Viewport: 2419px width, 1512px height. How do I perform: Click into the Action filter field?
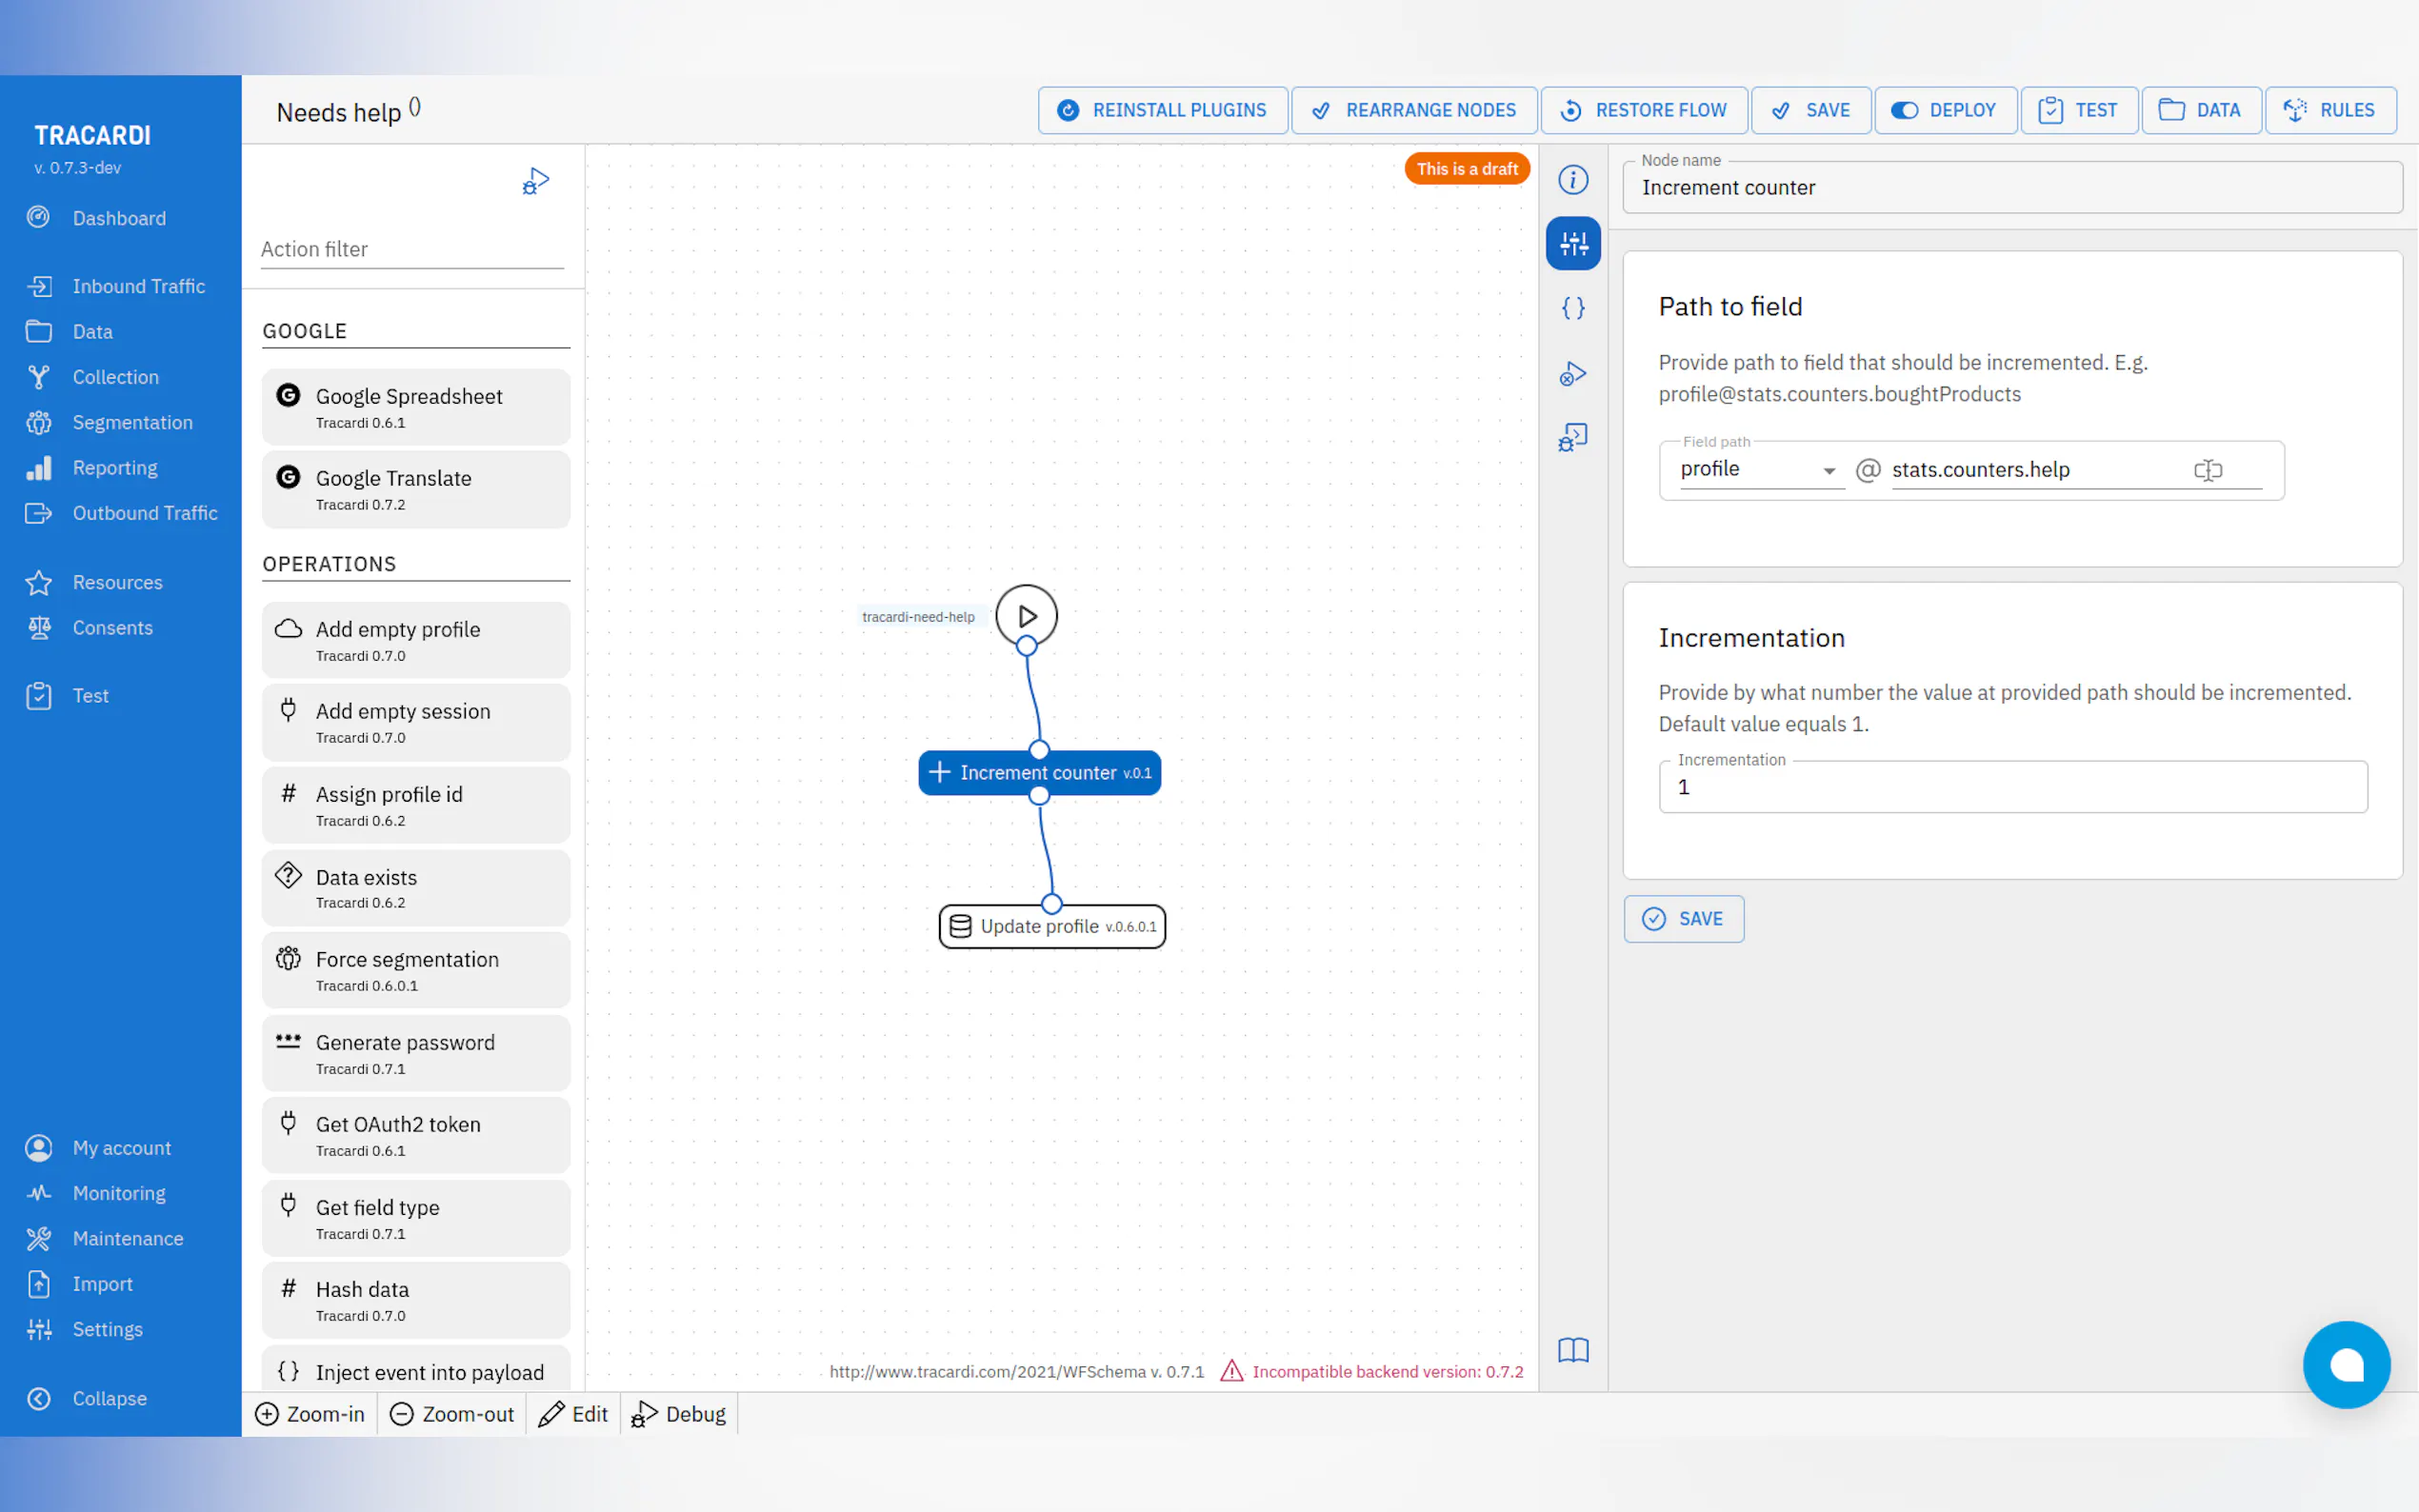(411, 249)
